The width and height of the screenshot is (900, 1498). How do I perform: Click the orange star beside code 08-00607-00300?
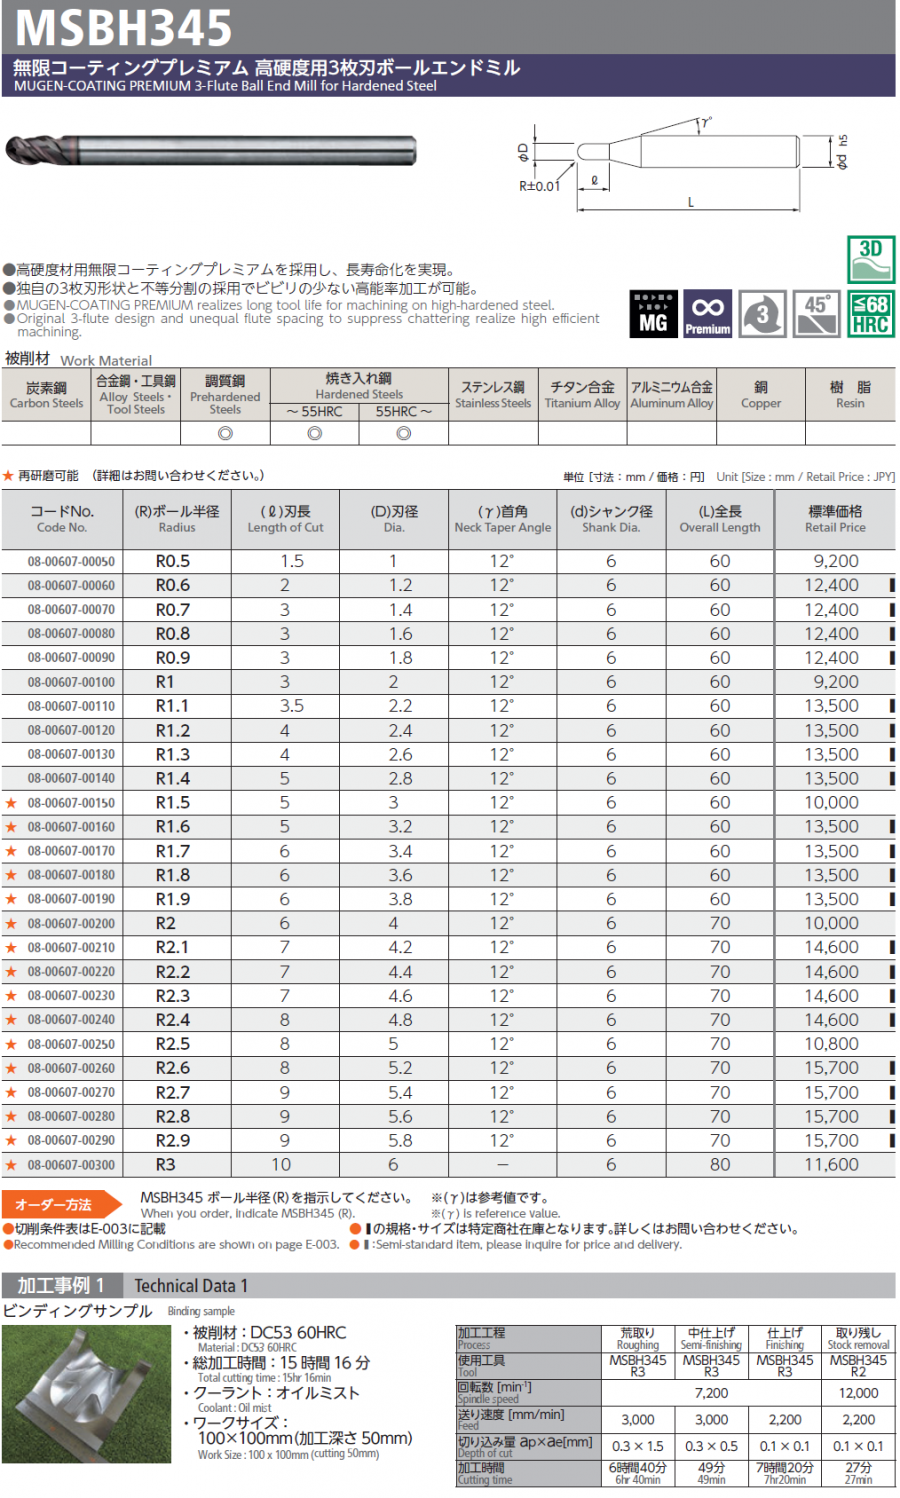11,1165
